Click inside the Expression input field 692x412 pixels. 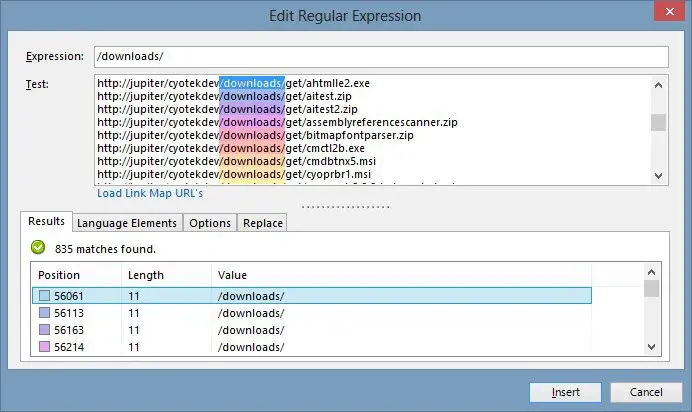(381, 57)
